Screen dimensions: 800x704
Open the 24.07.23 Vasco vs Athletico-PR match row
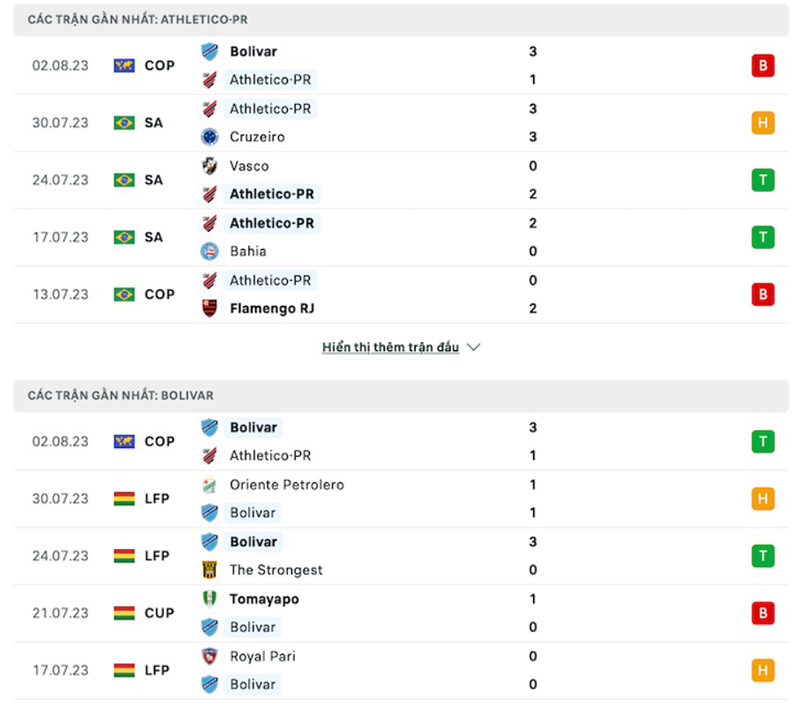click(x=400, y=180)
